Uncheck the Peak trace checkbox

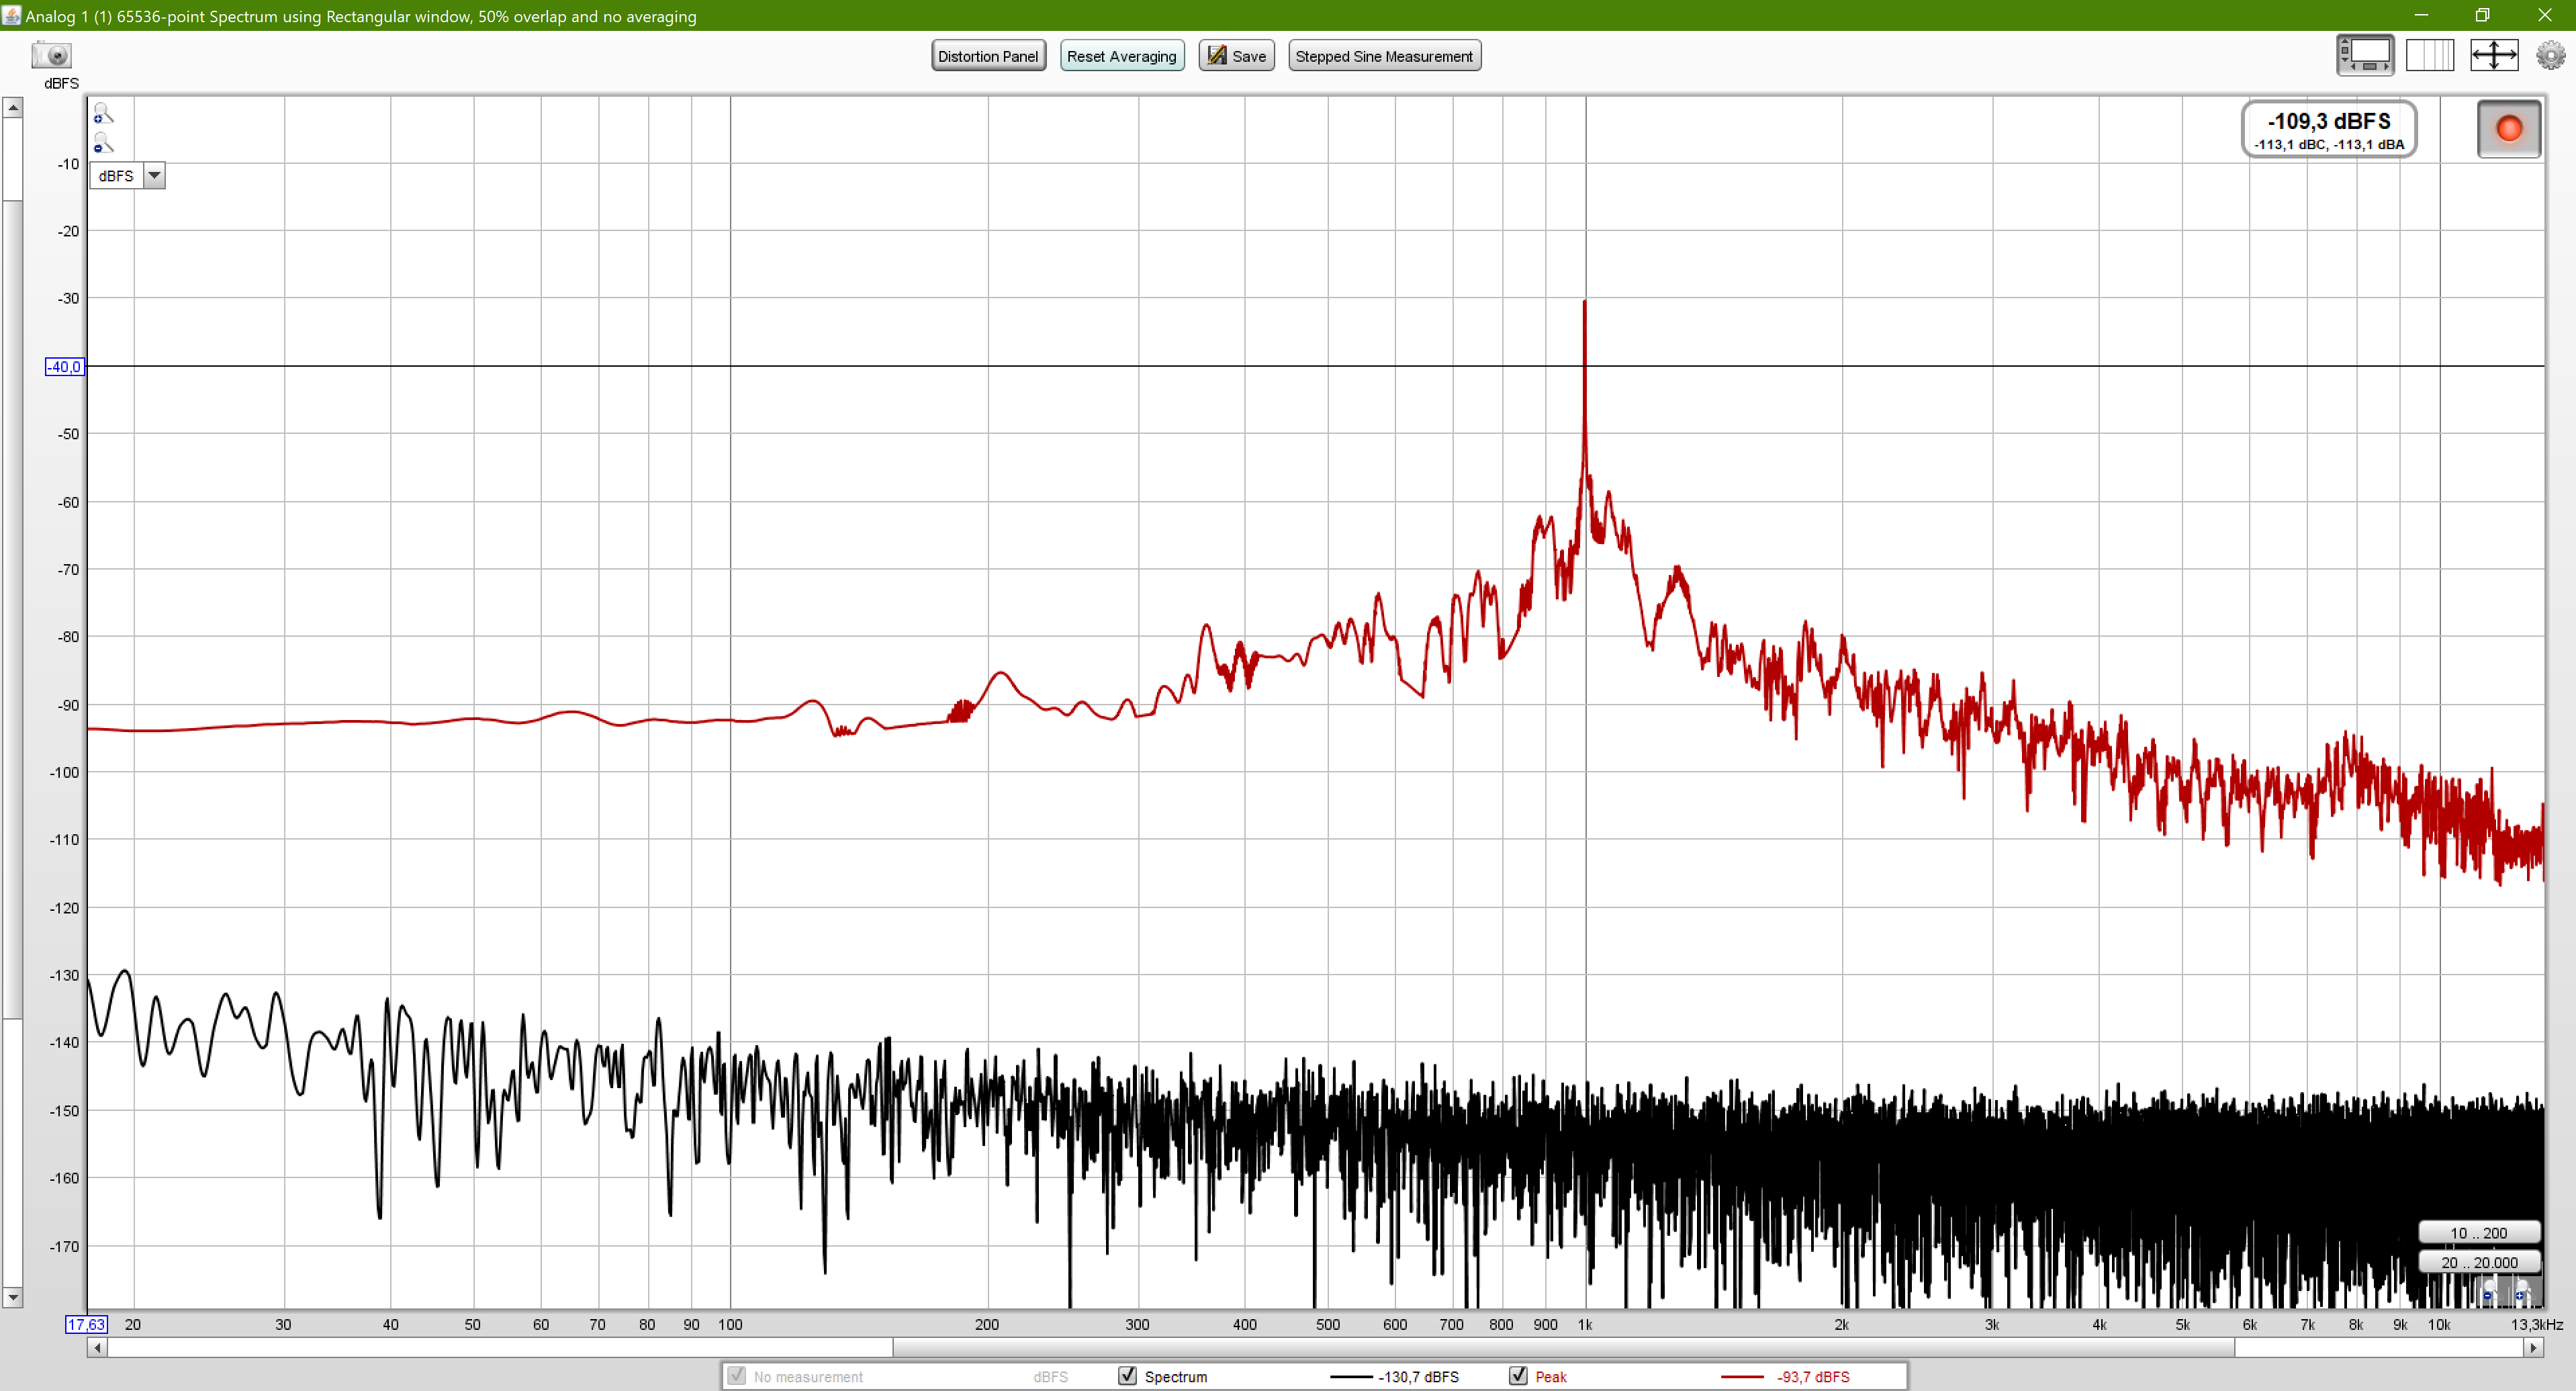(x=1518, y=1376)
